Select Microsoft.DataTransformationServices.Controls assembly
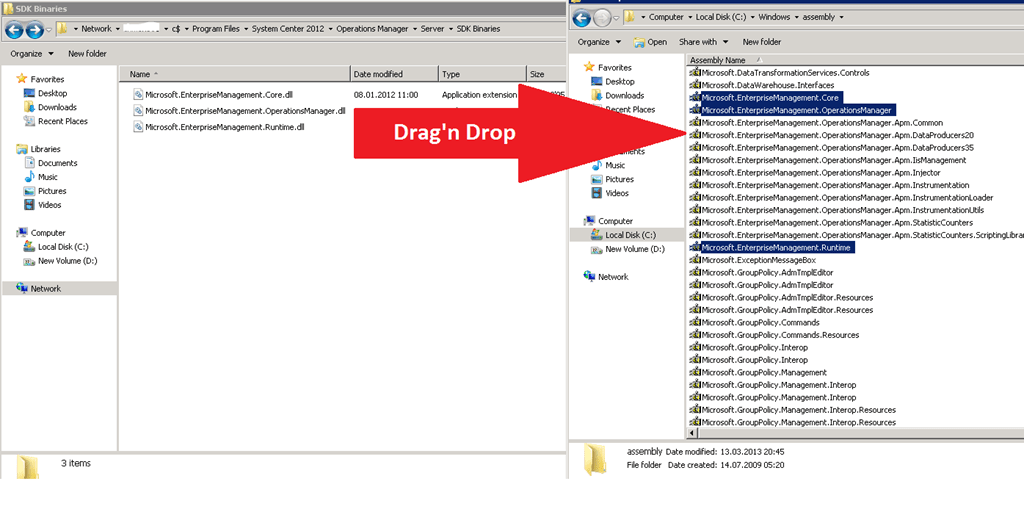This screenshot has width=1024, height=509. [x=785, y=73]
